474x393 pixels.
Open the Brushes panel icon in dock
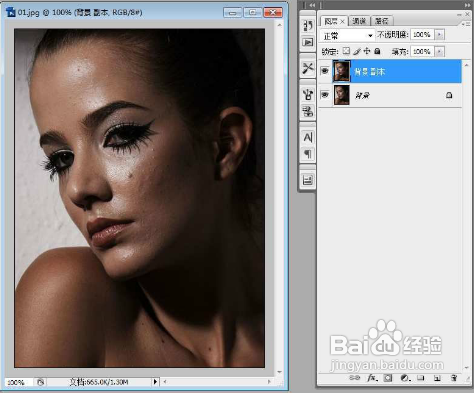click(308, 94)
